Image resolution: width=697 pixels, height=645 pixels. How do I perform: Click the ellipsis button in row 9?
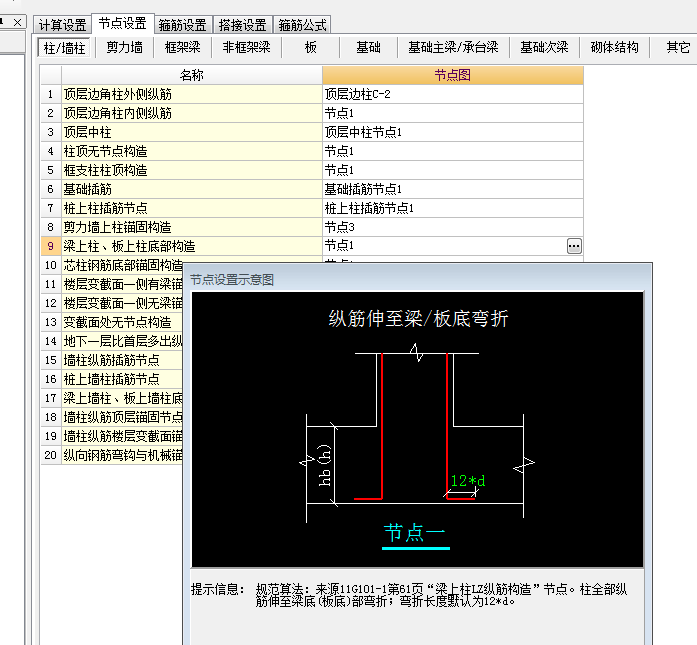tap(574, 246)
